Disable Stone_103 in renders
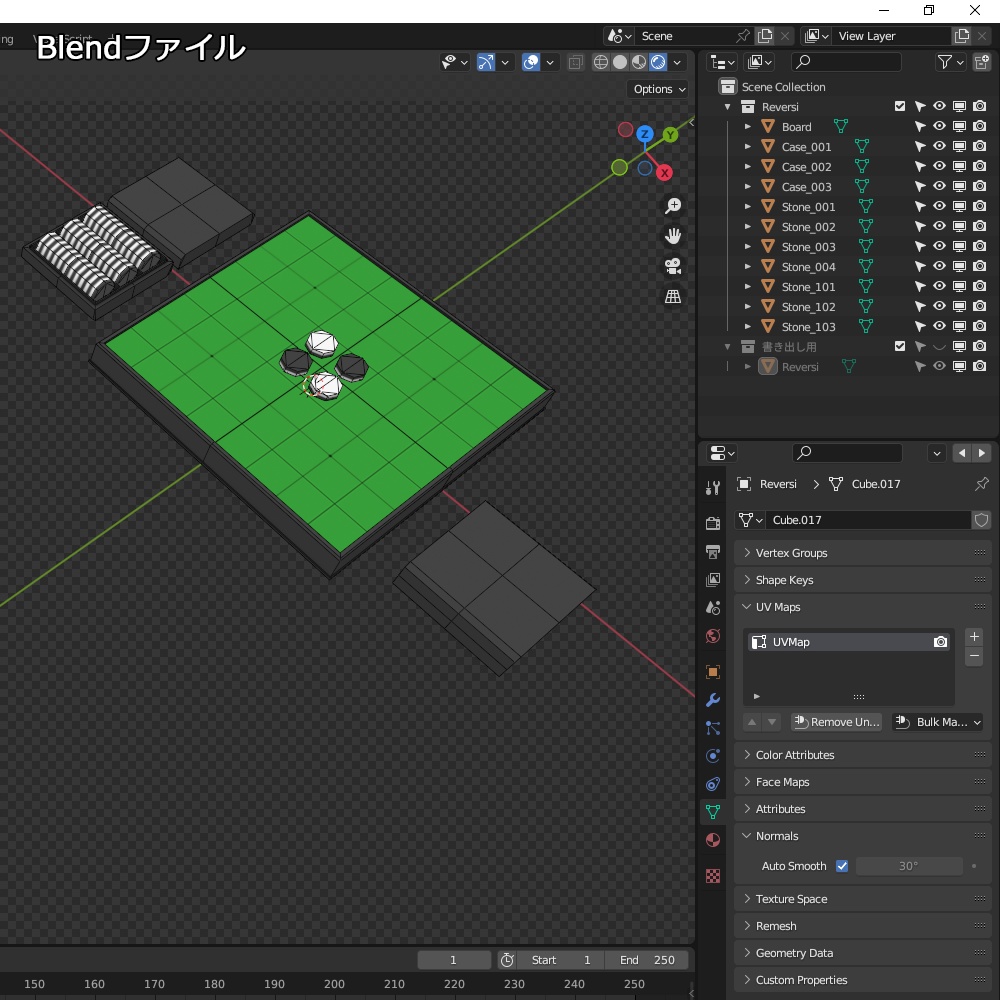 tap(980, 326)
